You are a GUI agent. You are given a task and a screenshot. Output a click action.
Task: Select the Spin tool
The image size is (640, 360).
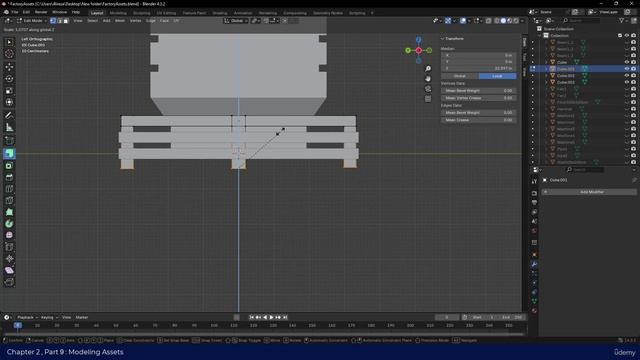tap(9, 224)
